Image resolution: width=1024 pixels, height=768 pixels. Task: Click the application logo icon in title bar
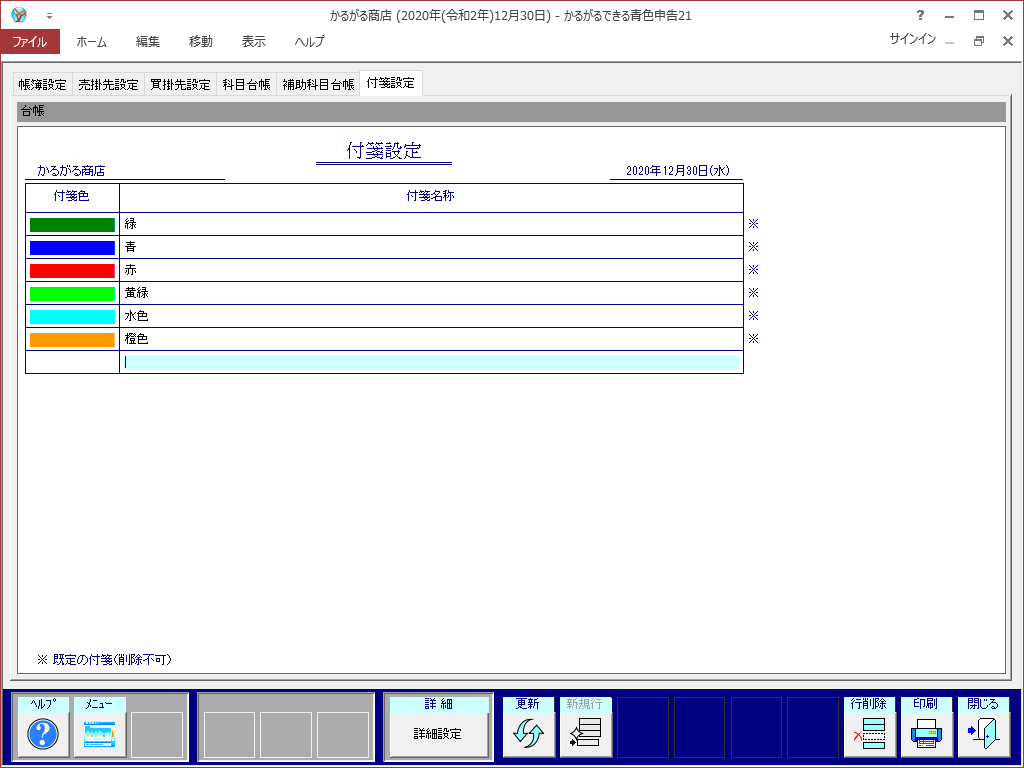tap(19, 14)
